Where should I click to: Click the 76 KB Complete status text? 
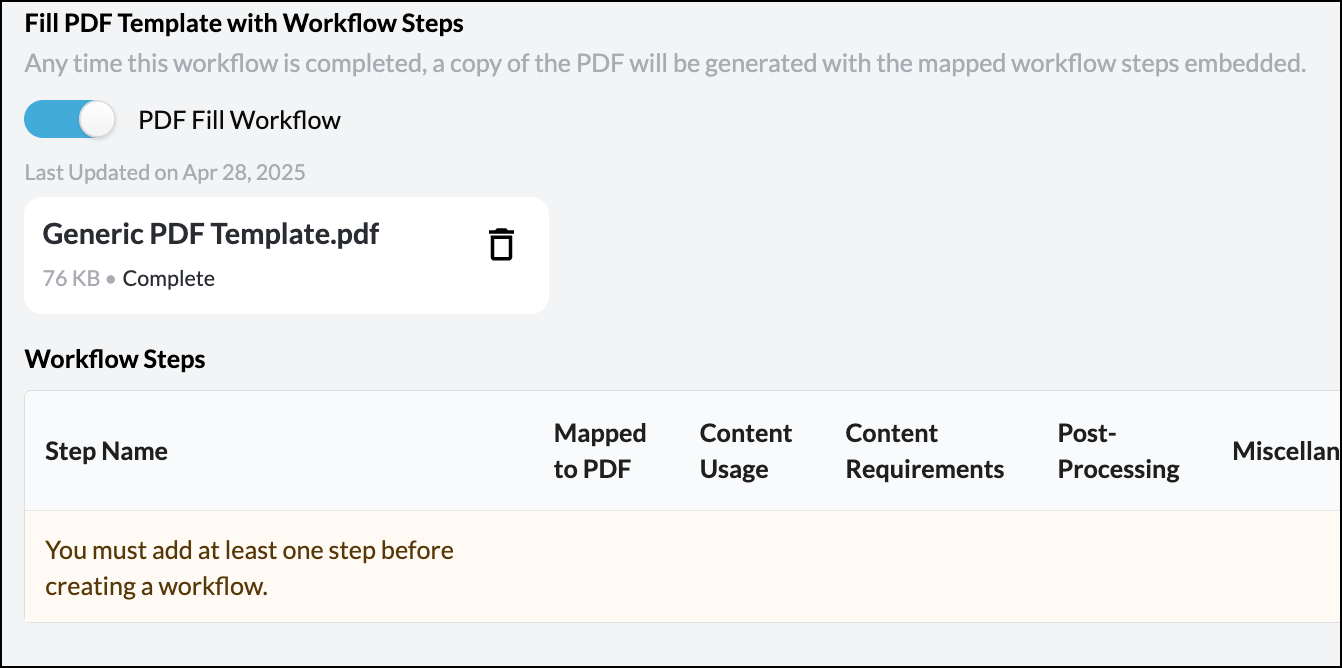coord(129,278)
